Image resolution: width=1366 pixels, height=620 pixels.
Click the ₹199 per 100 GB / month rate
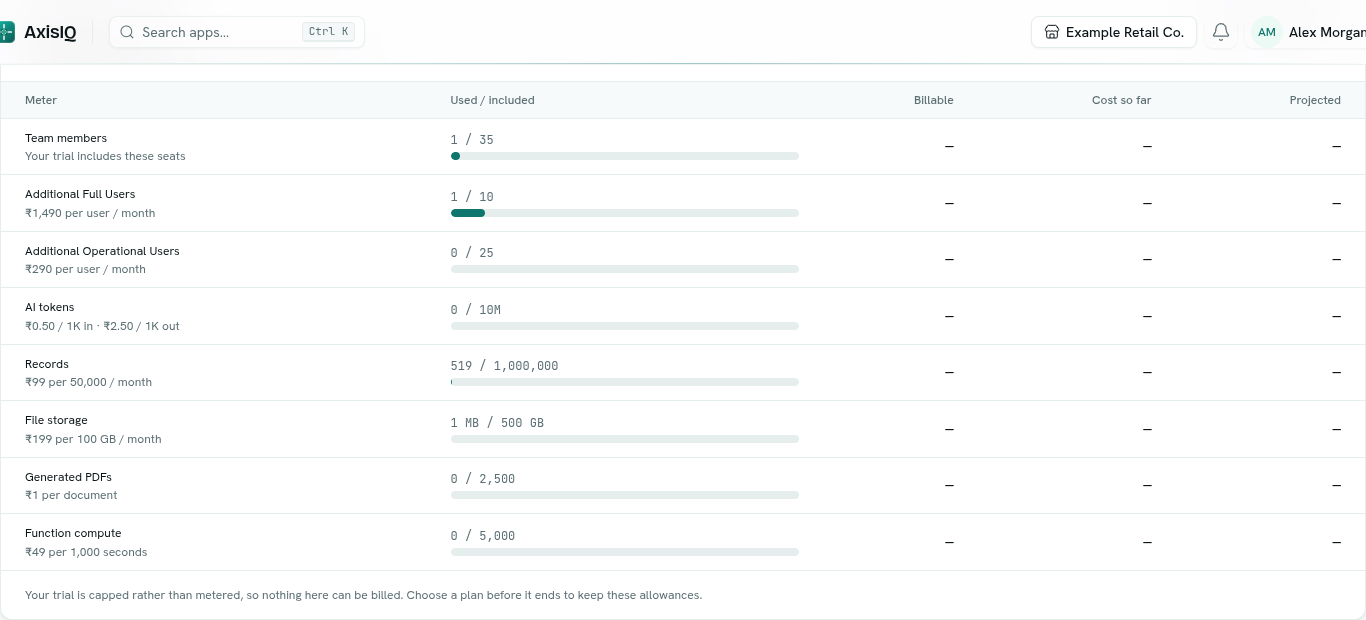(93, 439)
